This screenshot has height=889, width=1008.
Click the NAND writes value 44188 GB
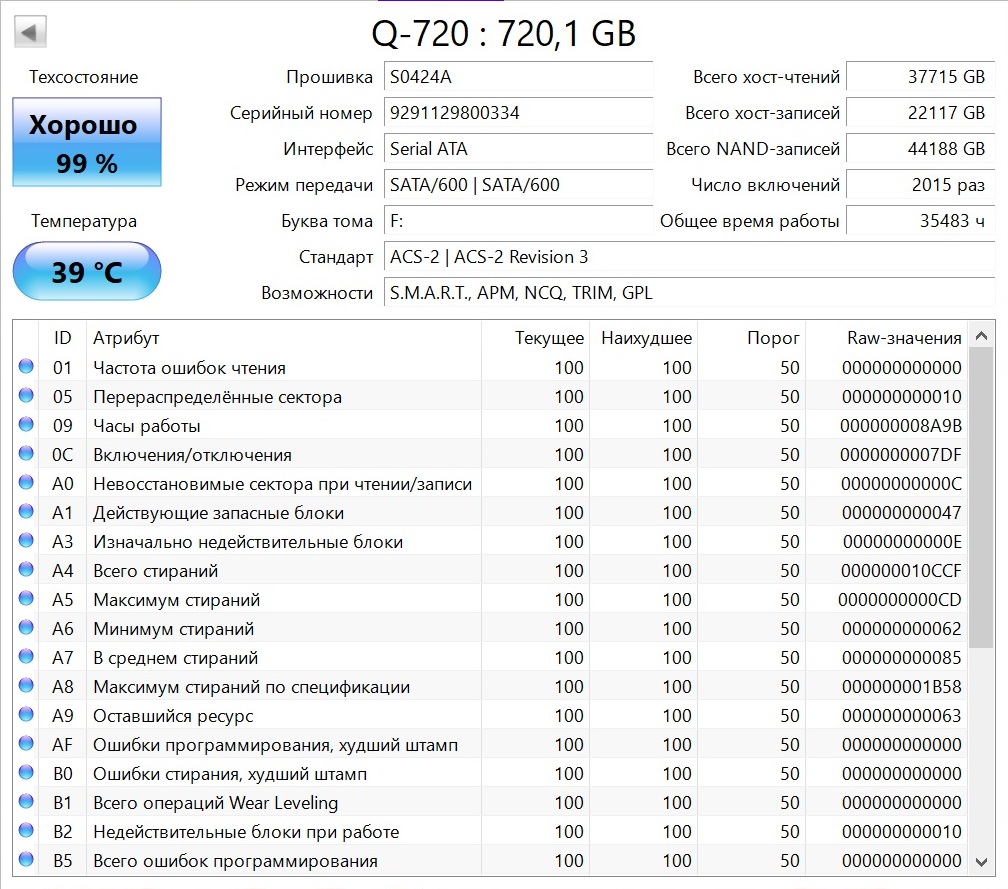[x=921, y=149]
